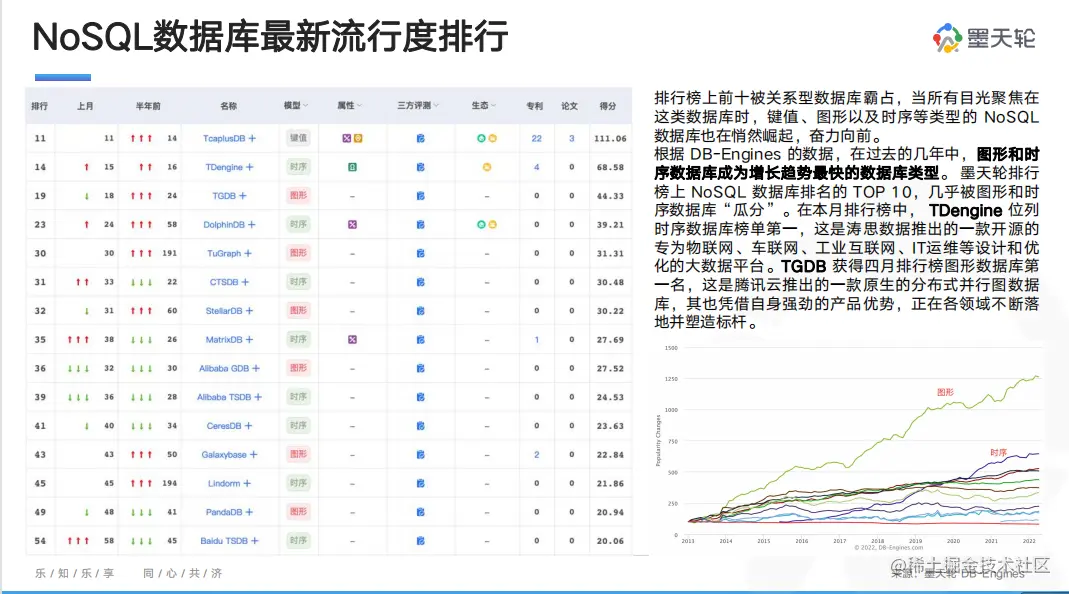This screenshot has height=594, width=1069.
Task: Click the third-party evaluation icon in TcaplusDB row
Action: (x=421, y=138)
